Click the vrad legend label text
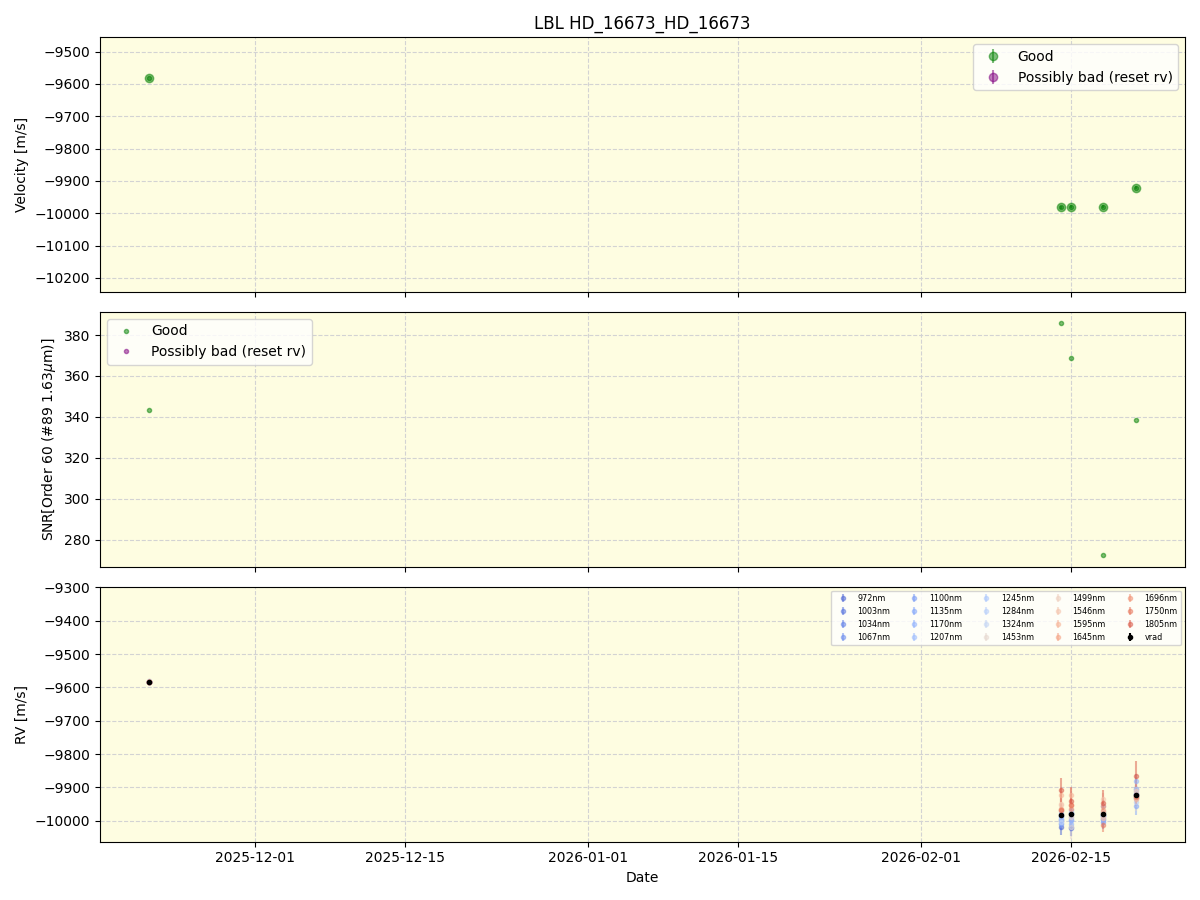Viewport: 1200px width, 900px height. (x=1153, y=636)
